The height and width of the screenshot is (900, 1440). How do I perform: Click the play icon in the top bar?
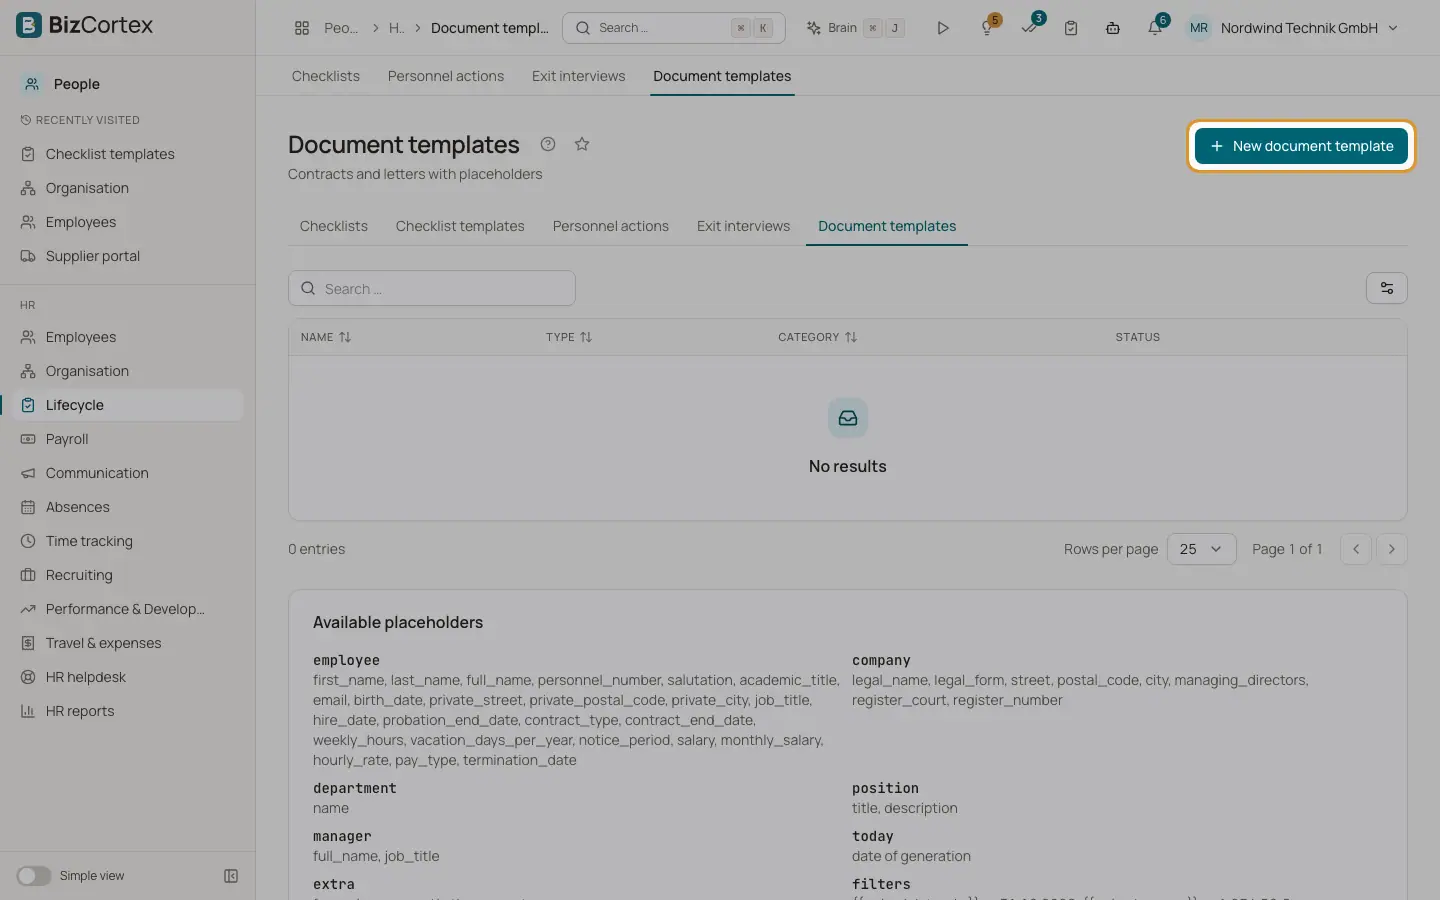(x=942, y=28)
